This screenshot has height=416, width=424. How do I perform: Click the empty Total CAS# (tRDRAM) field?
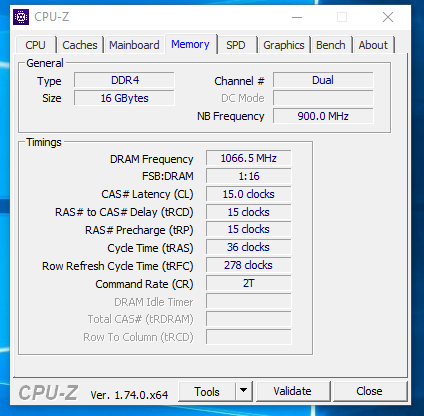(x=249, y=320)
